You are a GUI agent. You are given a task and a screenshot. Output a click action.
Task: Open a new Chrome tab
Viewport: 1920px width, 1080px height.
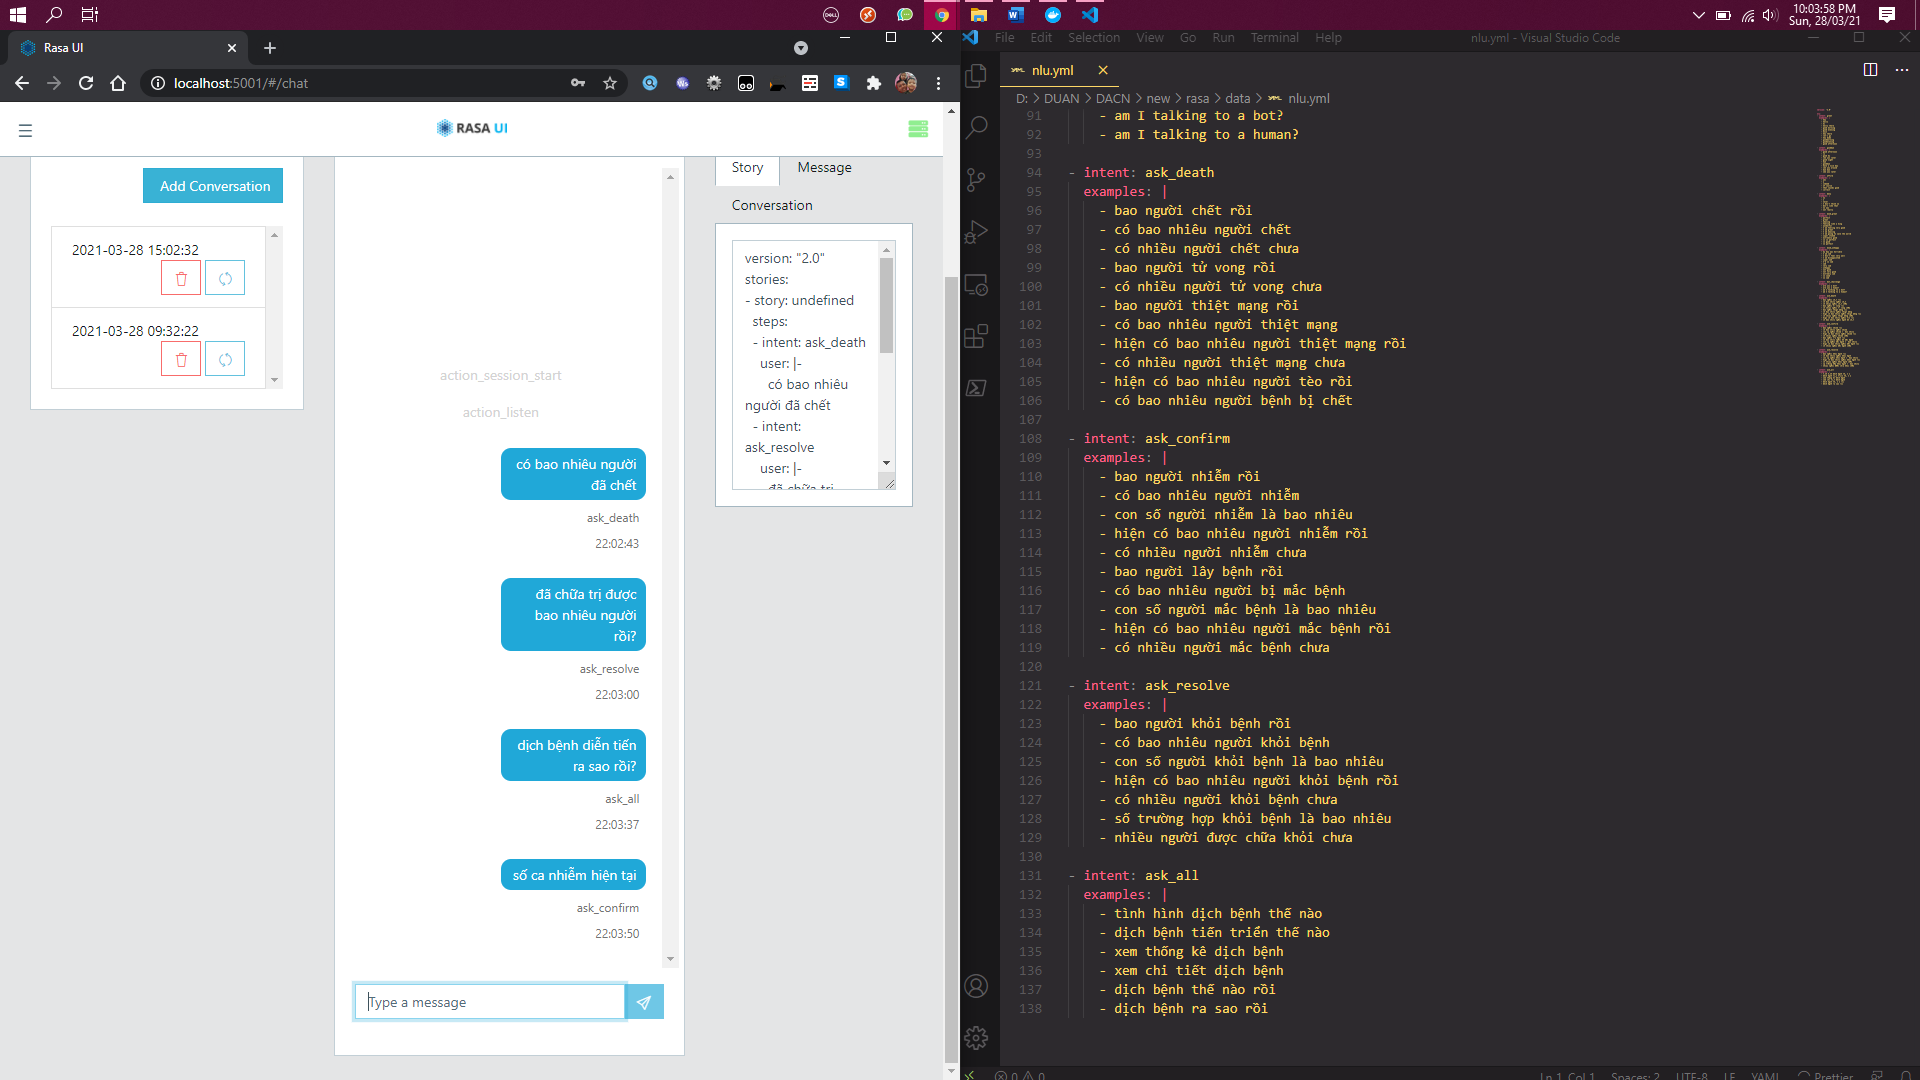click(x=270, y=48)
